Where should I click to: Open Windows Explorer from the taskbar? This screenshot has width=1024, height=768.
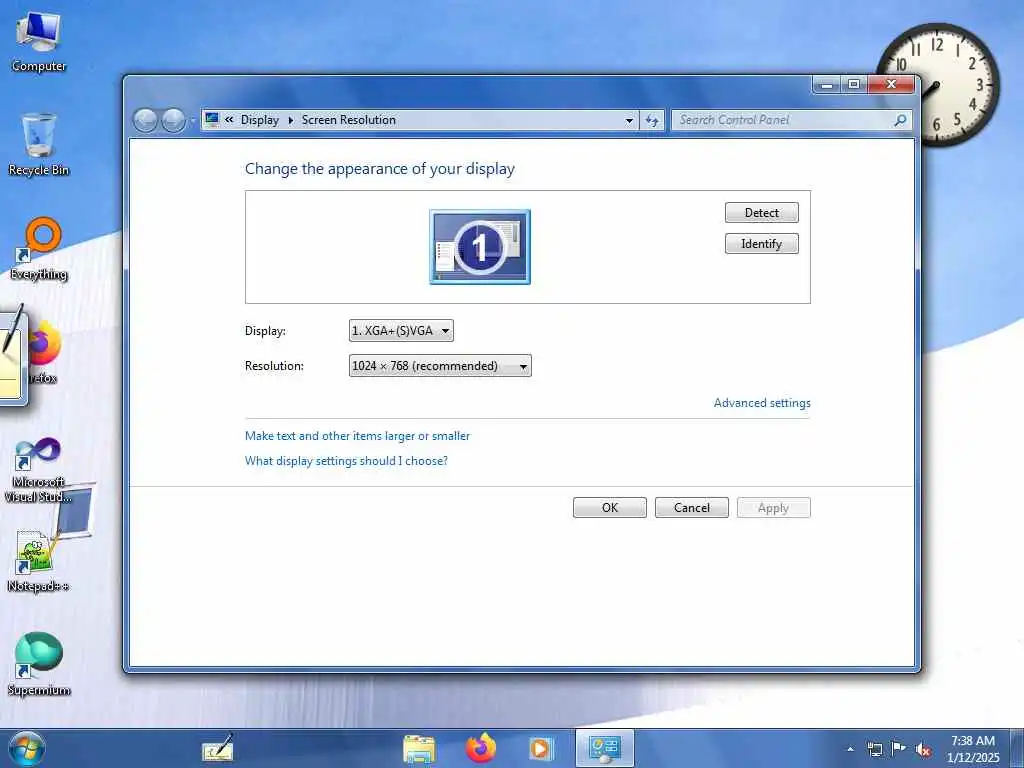tap(419, 749)
